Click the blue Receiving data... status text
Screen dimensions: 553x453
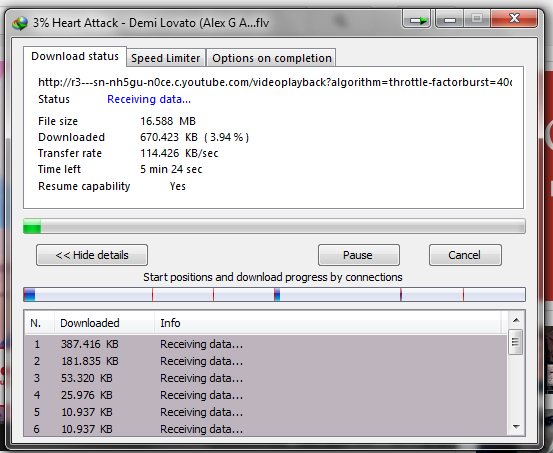coord(149,99)
